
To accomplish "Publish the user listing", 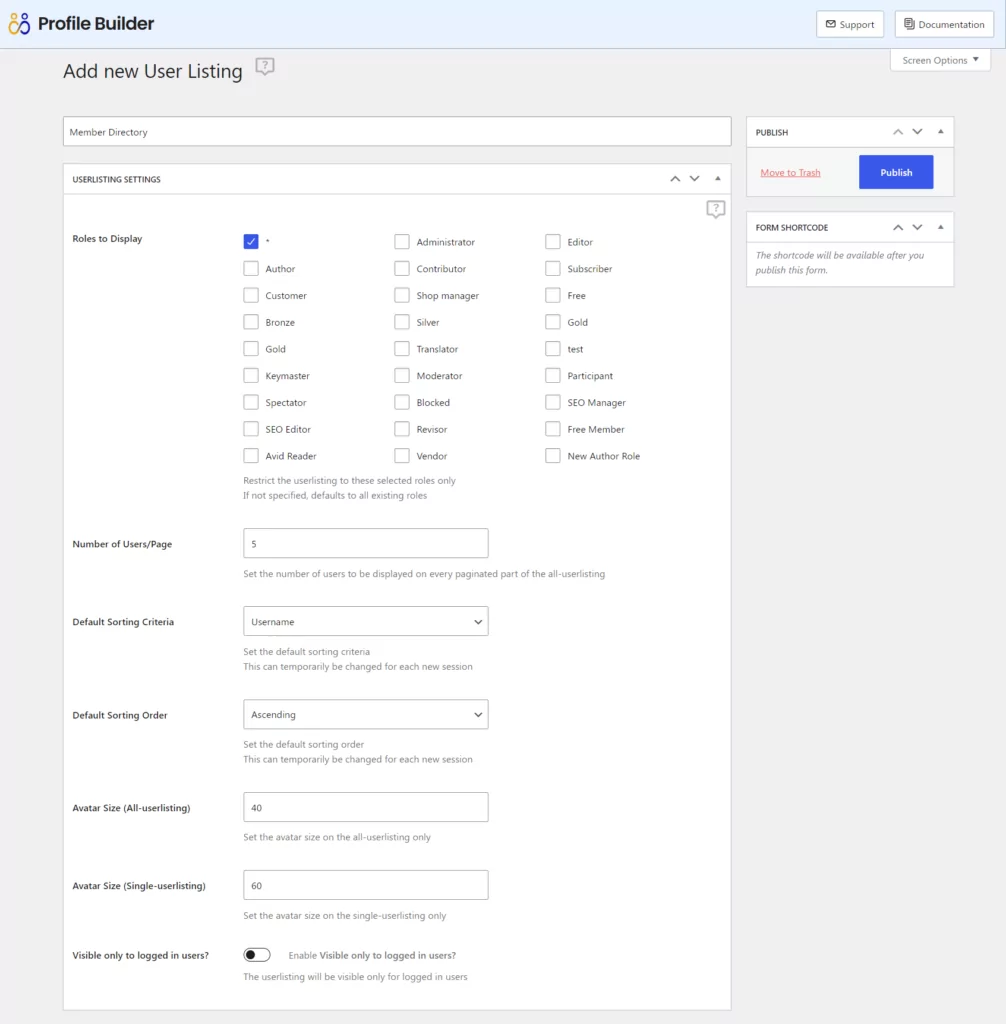I will [x=896, y=172].
